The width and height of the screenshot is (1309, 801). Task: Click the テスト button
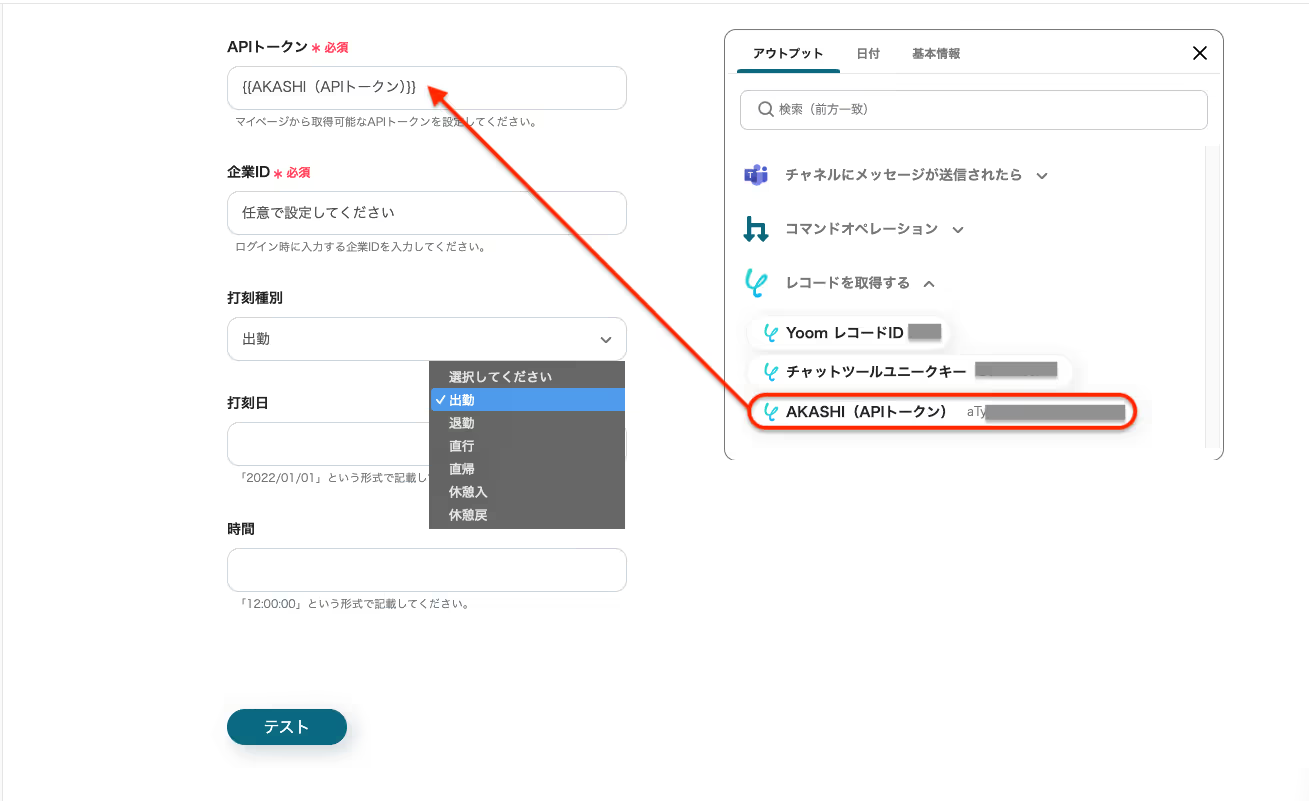coord(287,727)
